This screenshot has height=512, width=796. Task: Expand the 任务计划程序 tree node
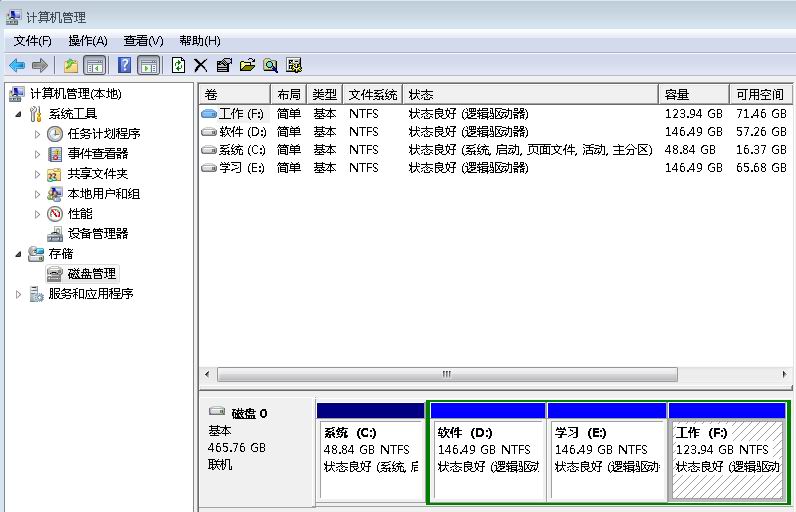[38, 134]
